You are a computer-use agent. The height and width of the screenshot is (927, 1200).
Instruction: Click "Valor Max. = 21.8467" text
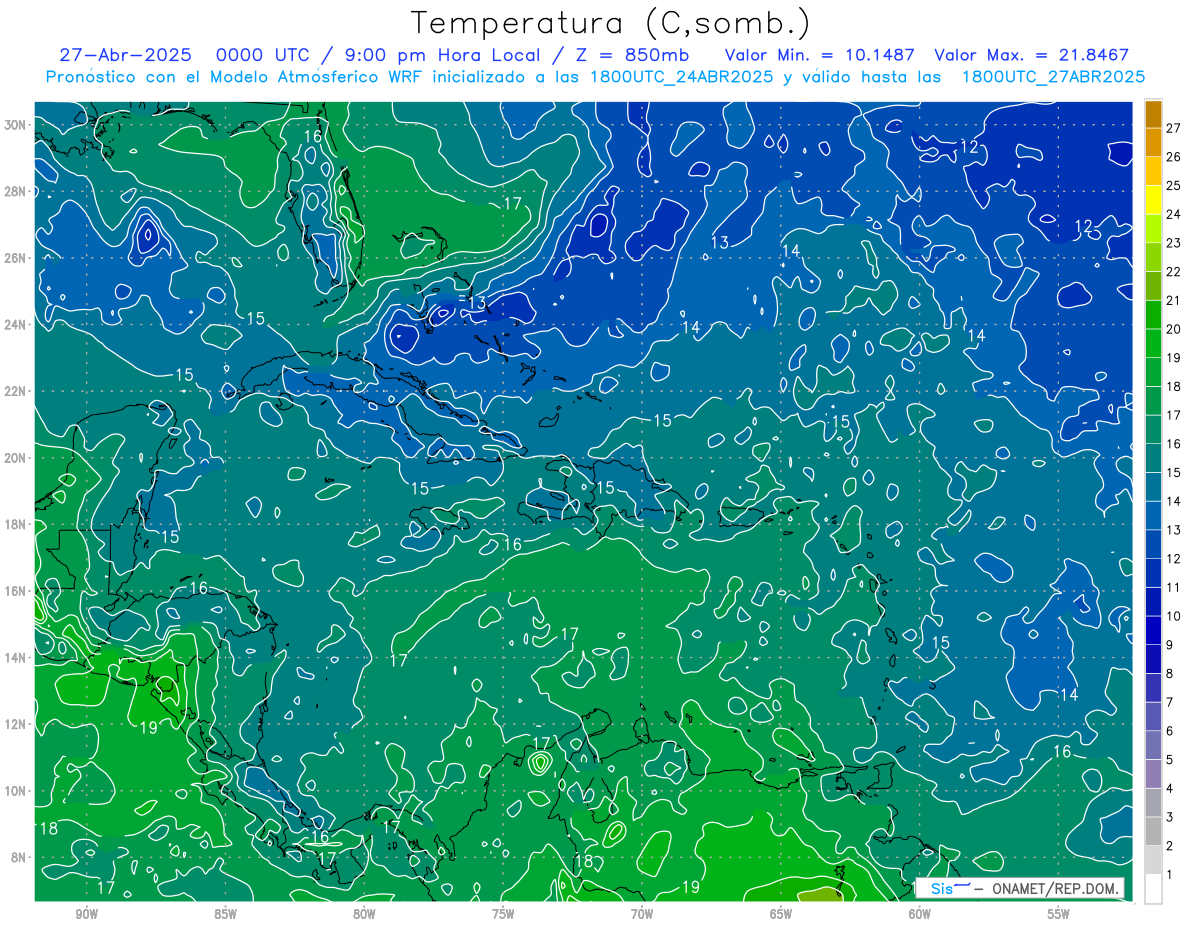click(x=1032, y=55)
